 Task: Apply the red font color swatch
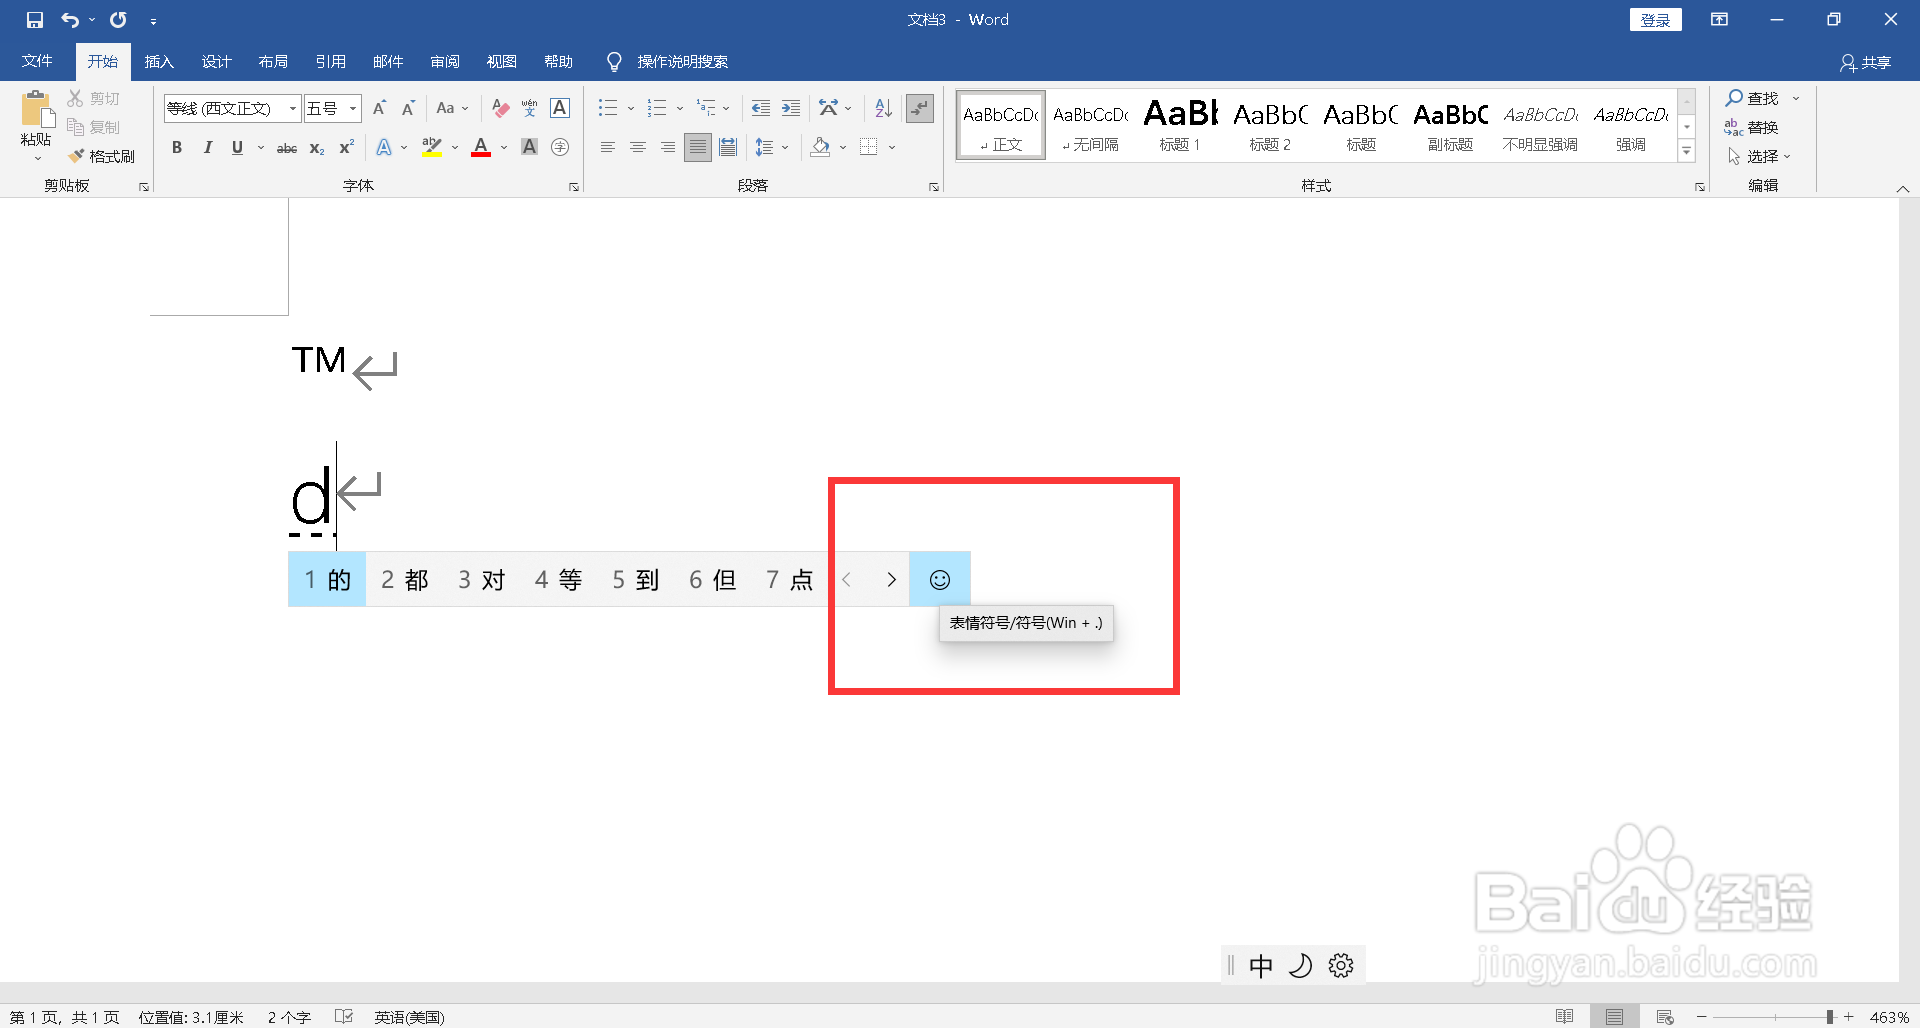(x=481, y=148)
